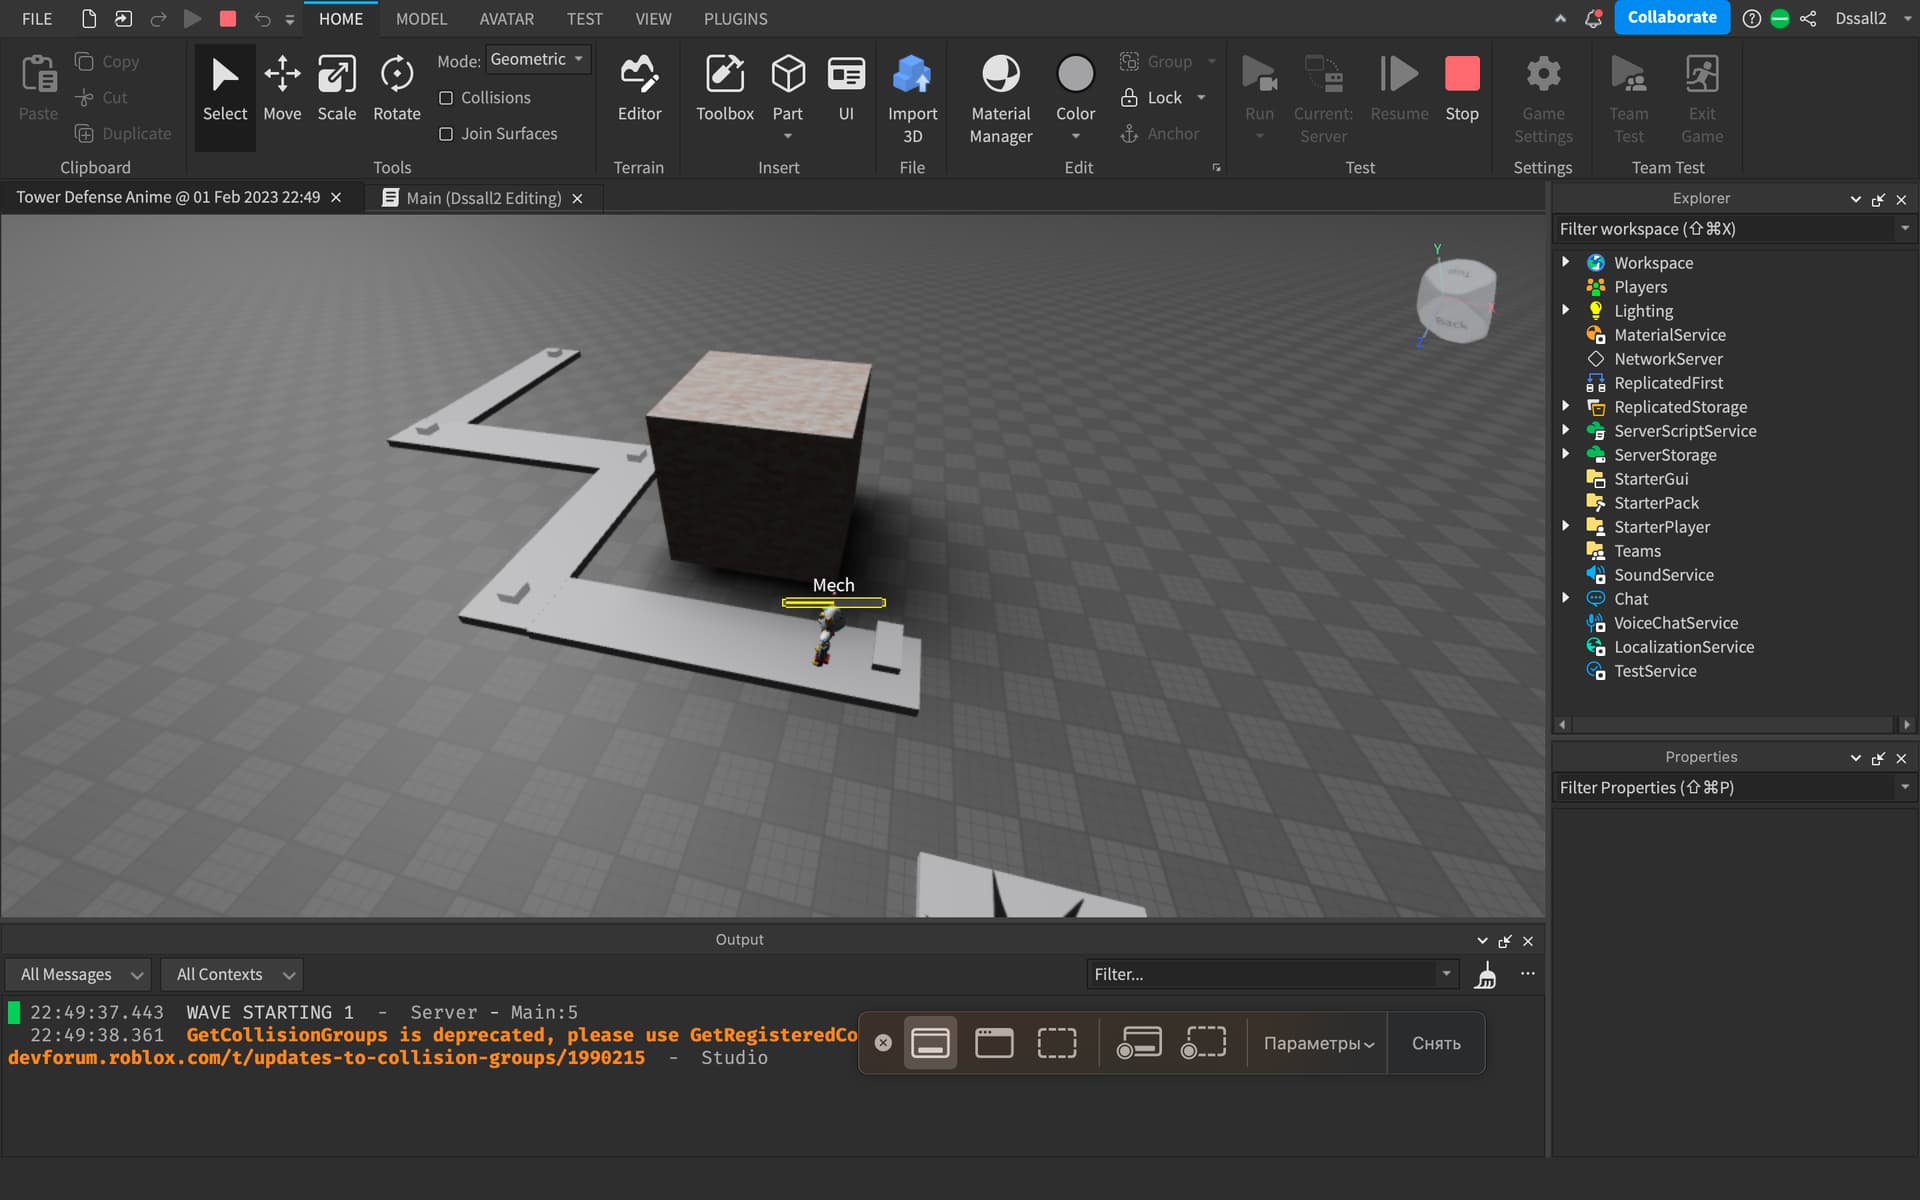Viewport: 1920px width, 1200px height.
Task: Open the Geometric mode dropdown
Action: pyautogui.click(x=537, y=60)
